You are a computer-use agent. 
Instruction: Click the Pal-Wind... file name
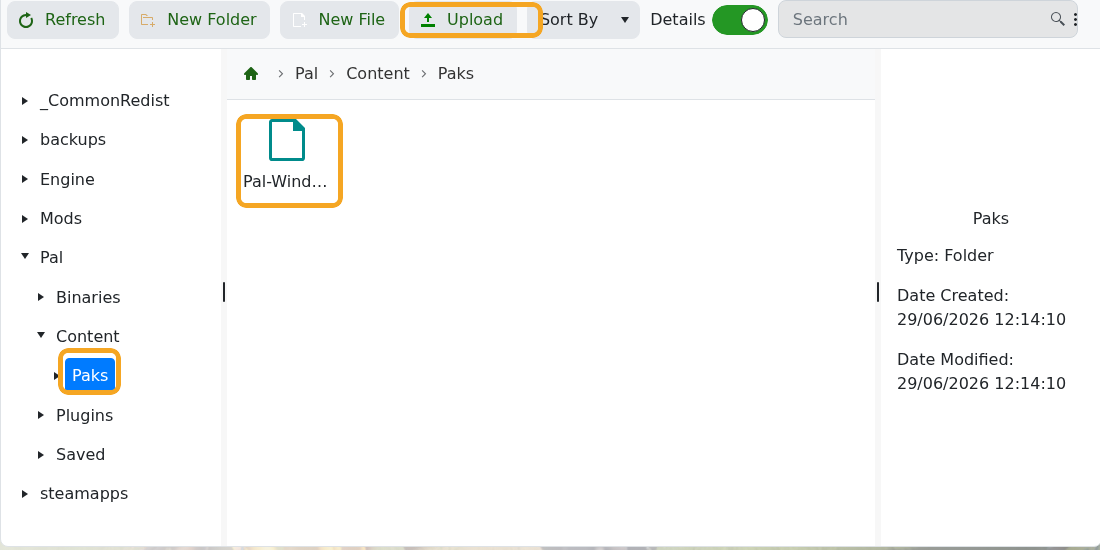286,181
